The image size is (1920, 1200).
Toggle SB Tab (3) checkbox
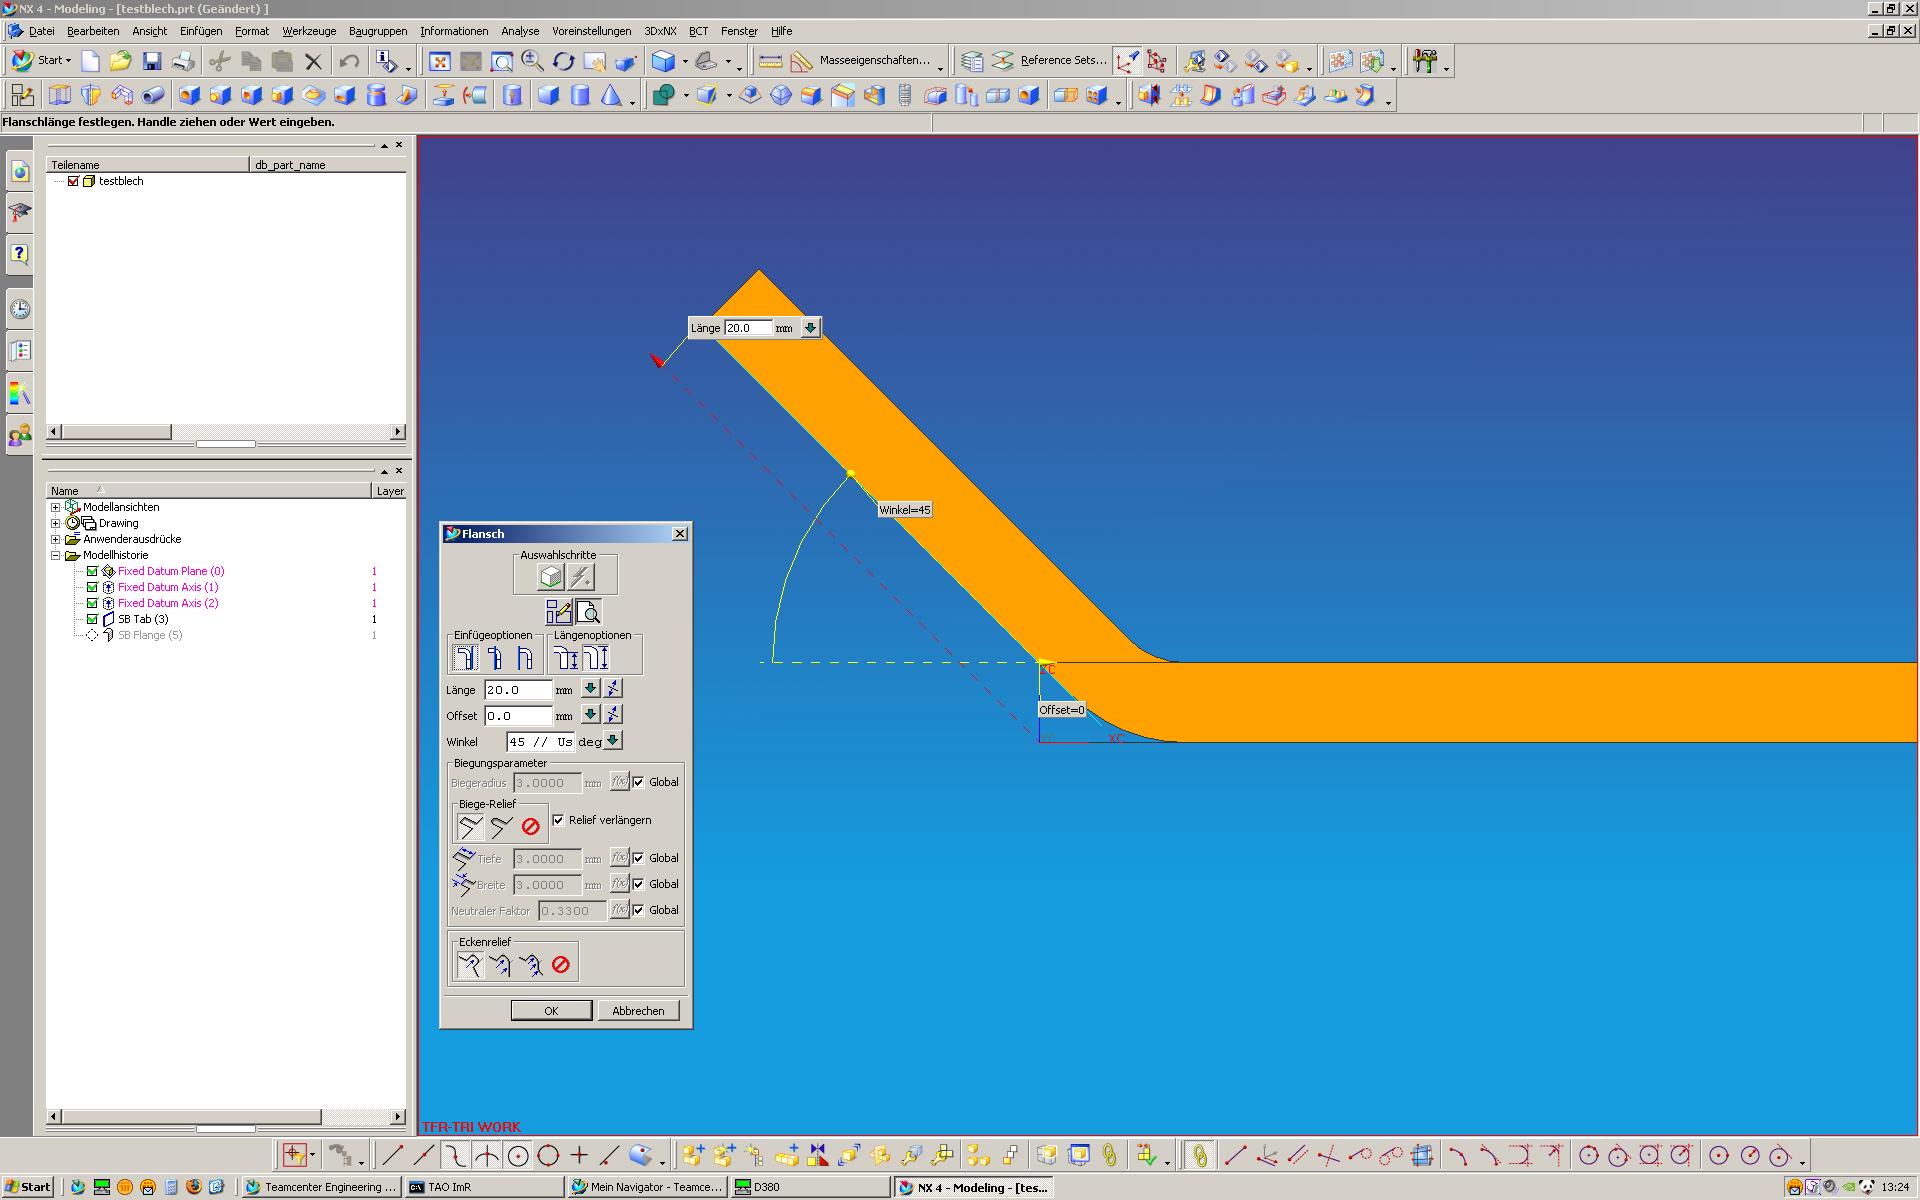click(x=92, y=620)
